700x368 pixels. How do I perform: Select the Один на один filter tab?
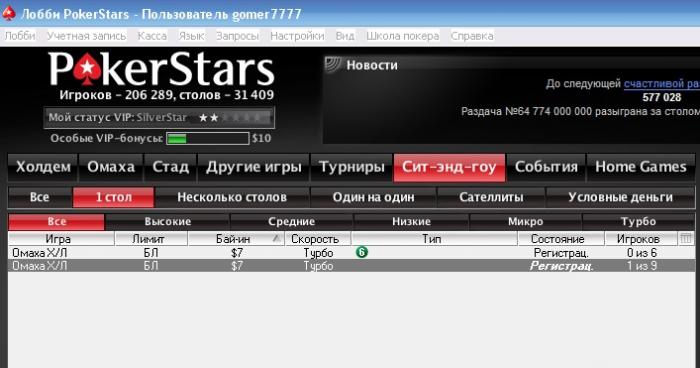(x=373, y=197)
